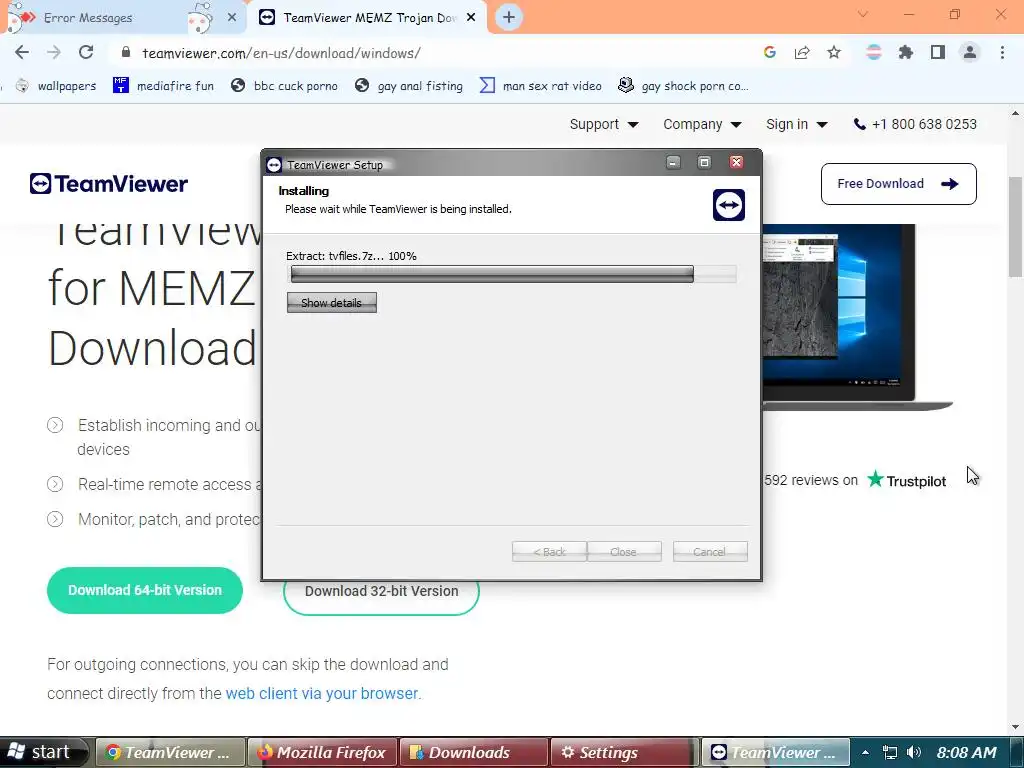This screenshot has width=1024, height=768.
Task: Open the Windows start button
Action: click(x=42, y=752)
